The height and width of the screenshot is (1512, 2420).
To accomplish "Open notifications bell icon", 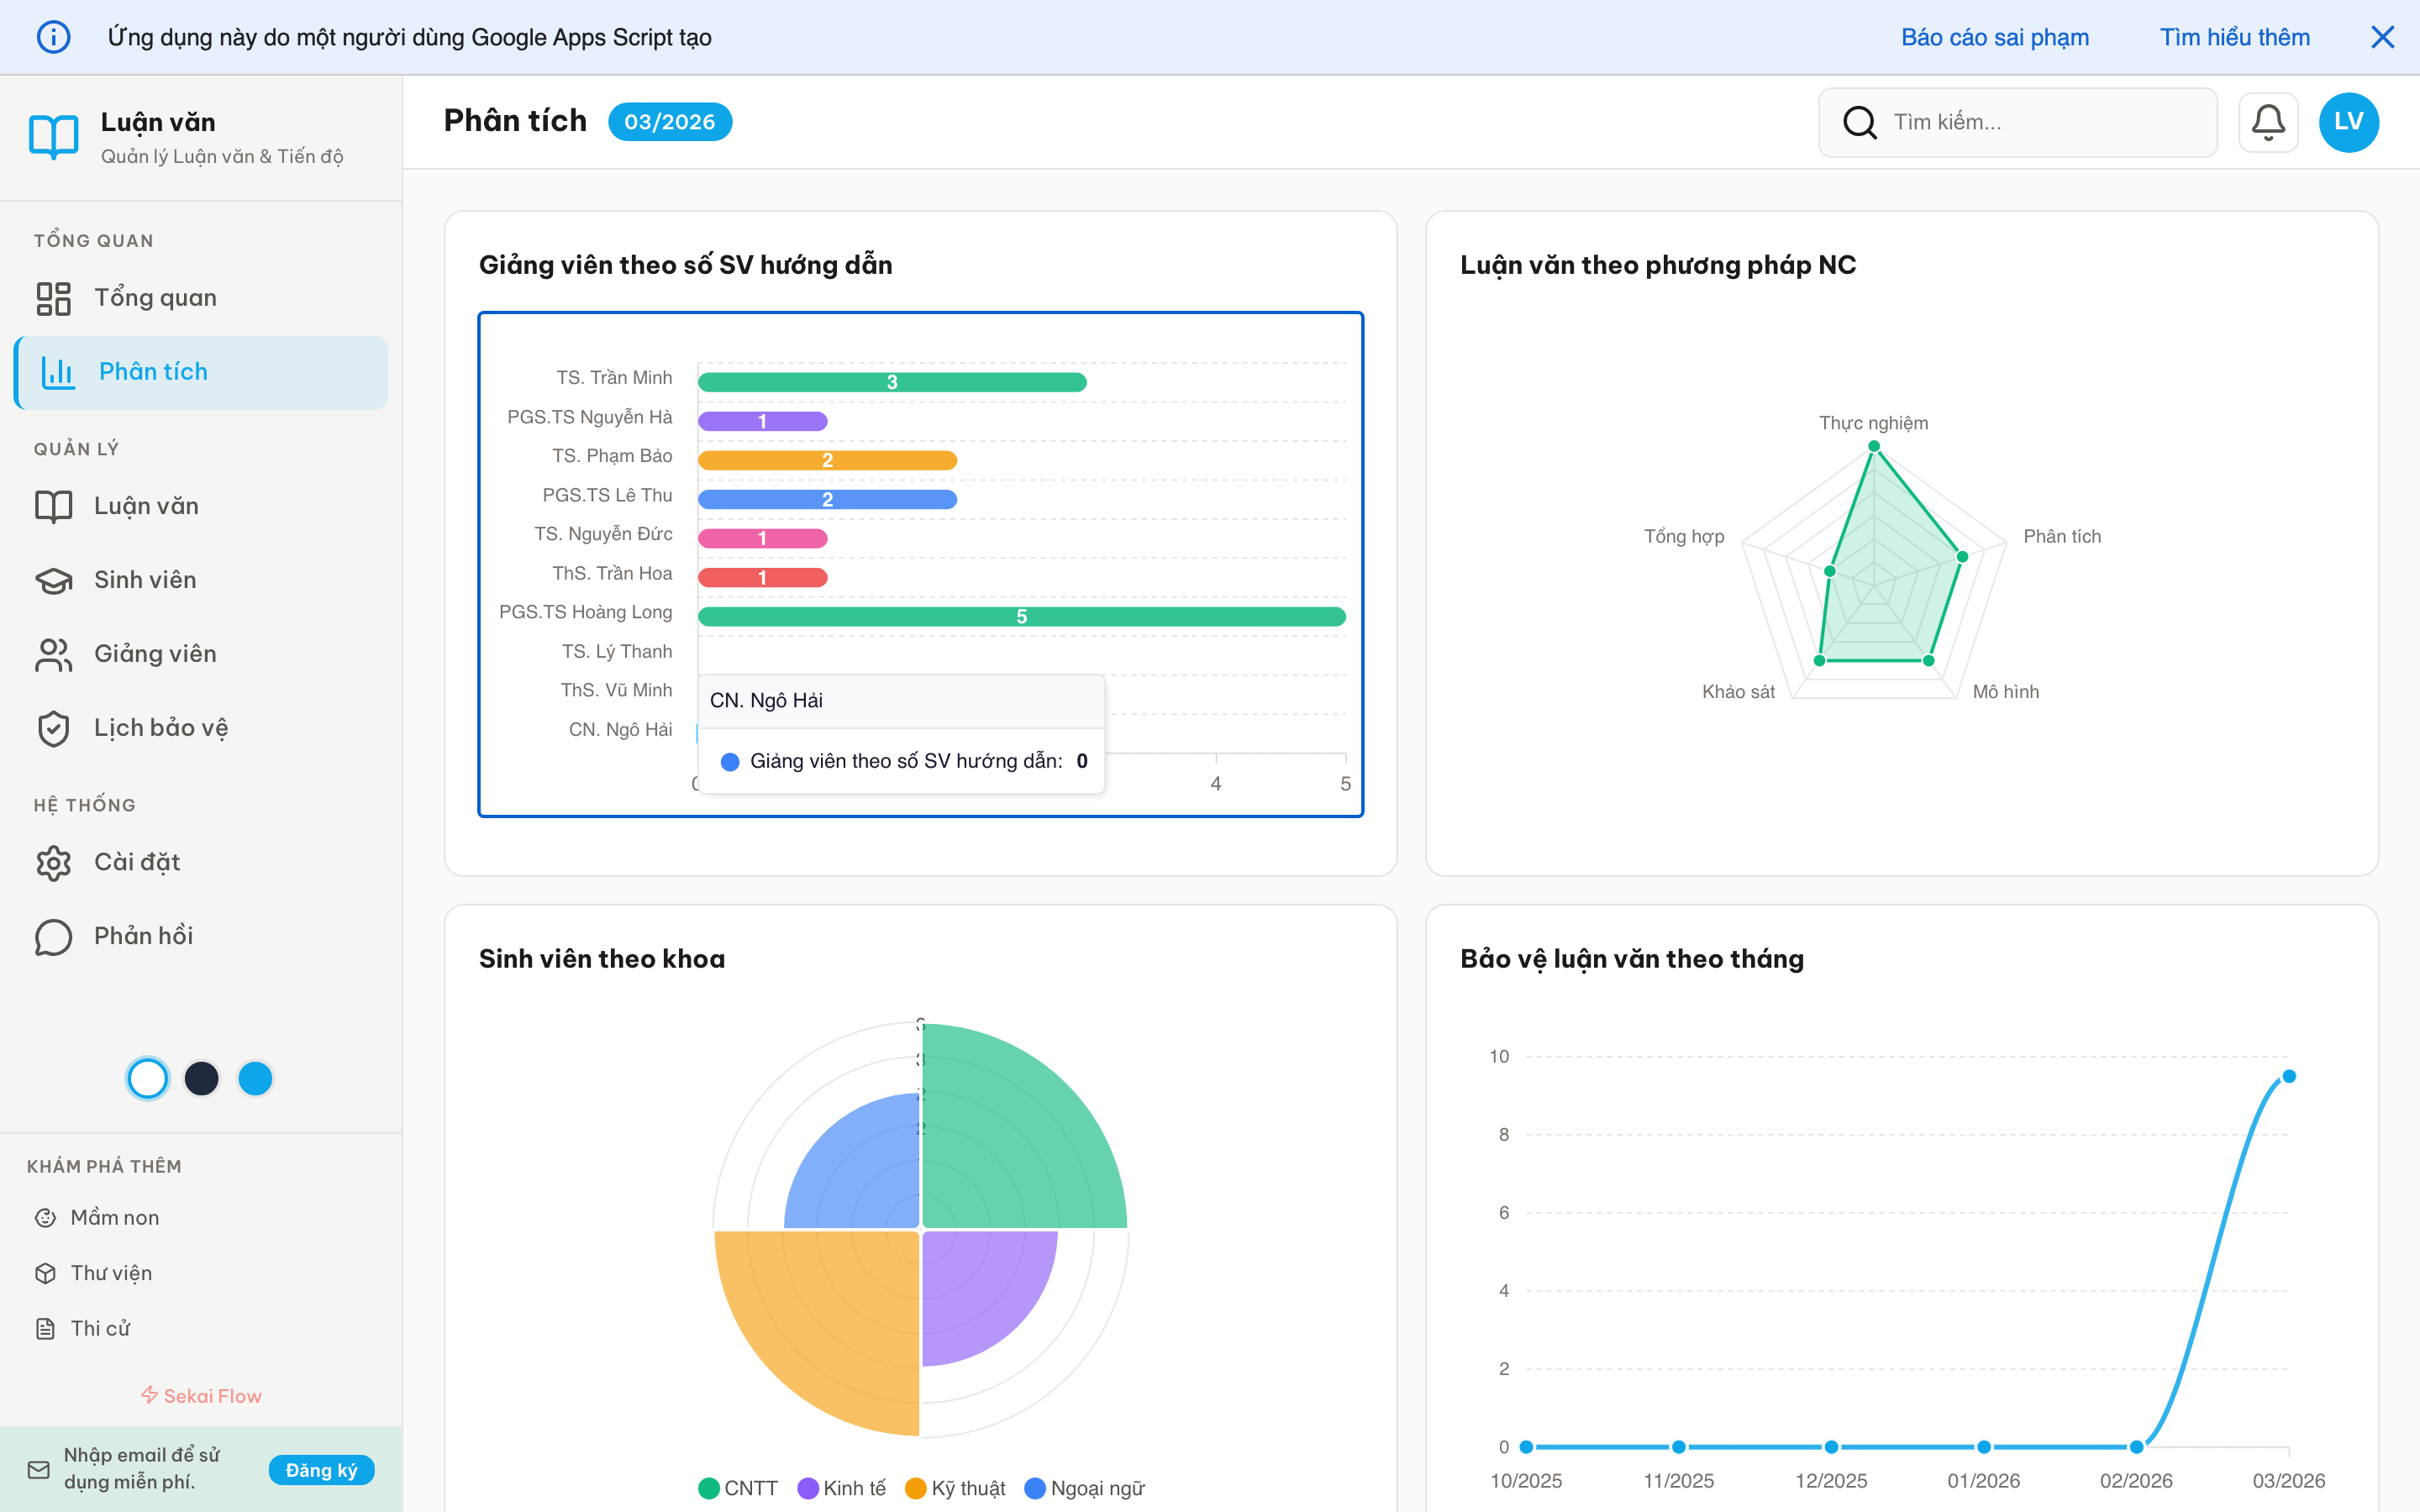I will 2267,122.
